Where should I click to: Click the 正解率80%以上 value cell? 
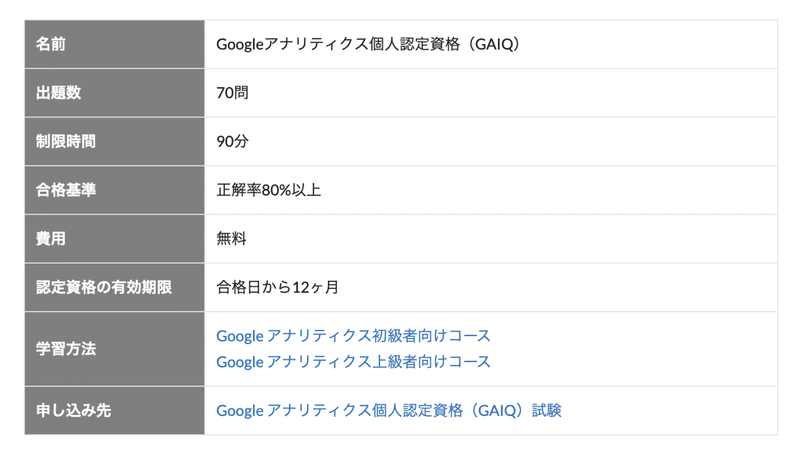(x=491, y=190)
